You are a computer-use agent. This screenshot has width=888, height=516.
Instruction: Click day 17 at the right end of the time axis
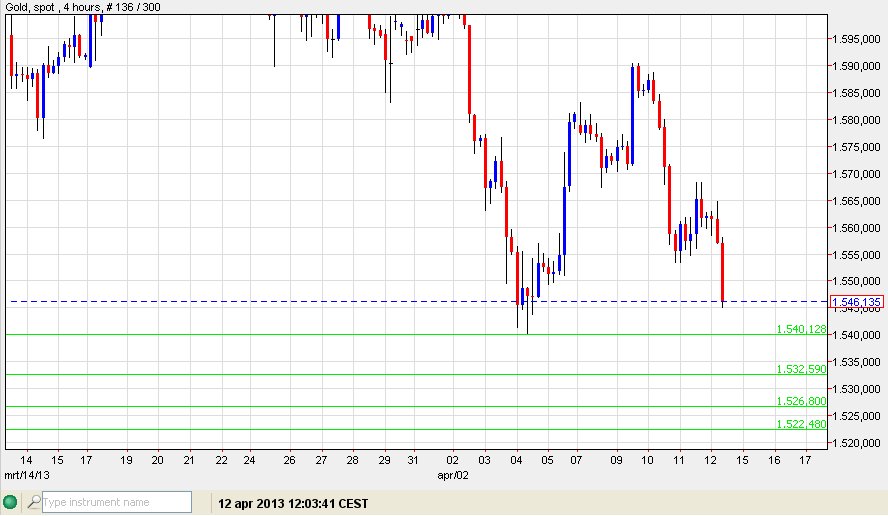tap(806, 460)
